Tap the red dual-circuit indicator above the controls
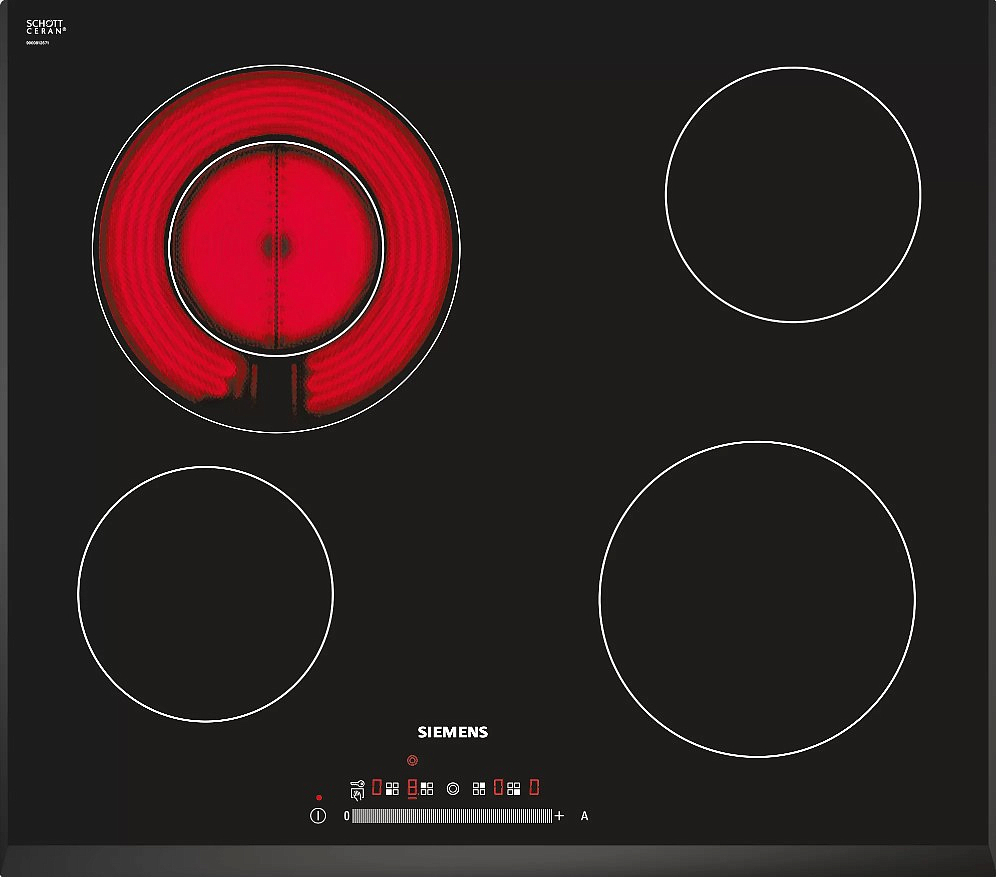Image resolution: width=996 pixels, height=877 pixels. click(413, 761)
